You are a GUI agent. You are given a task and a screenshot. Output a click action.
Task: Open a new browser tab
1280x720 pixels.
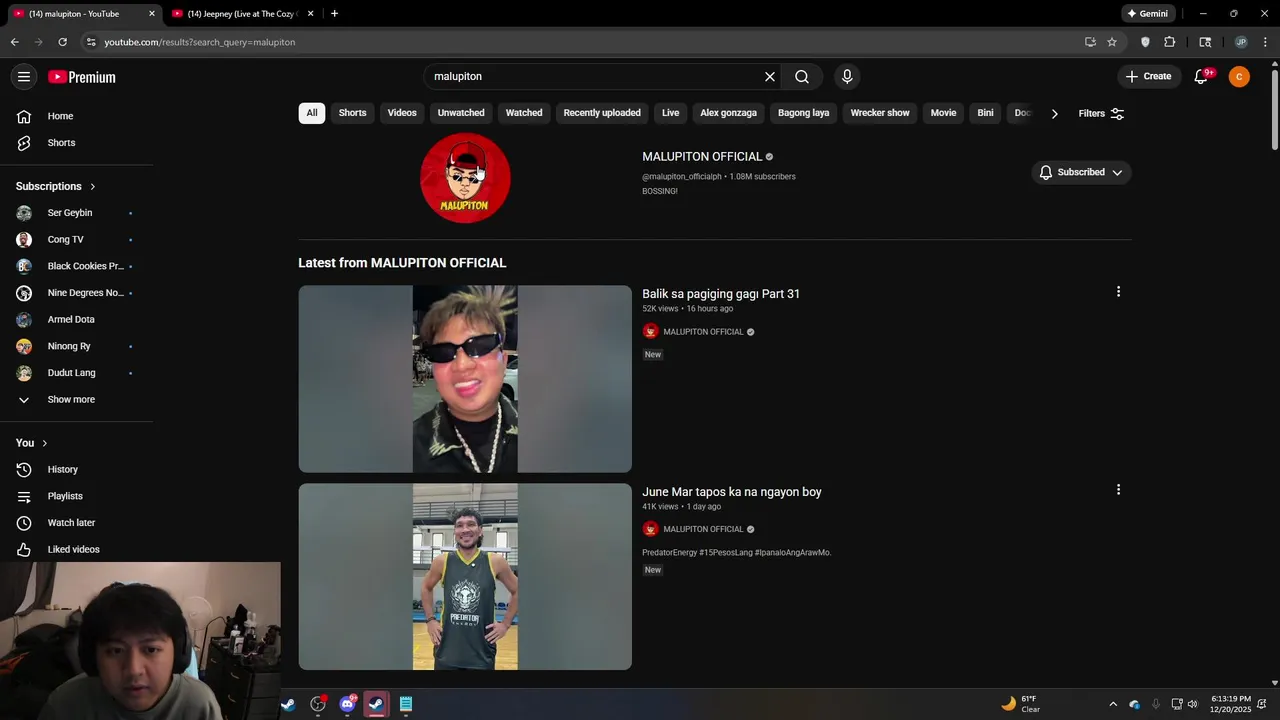click(x=334, y=14)
